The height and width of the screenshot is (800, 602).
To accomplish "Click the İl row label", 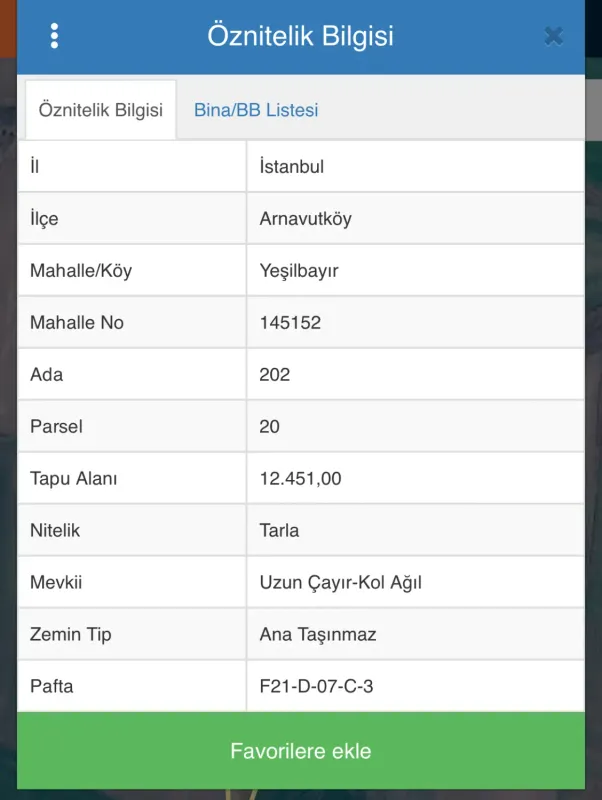I will (35, 166).
